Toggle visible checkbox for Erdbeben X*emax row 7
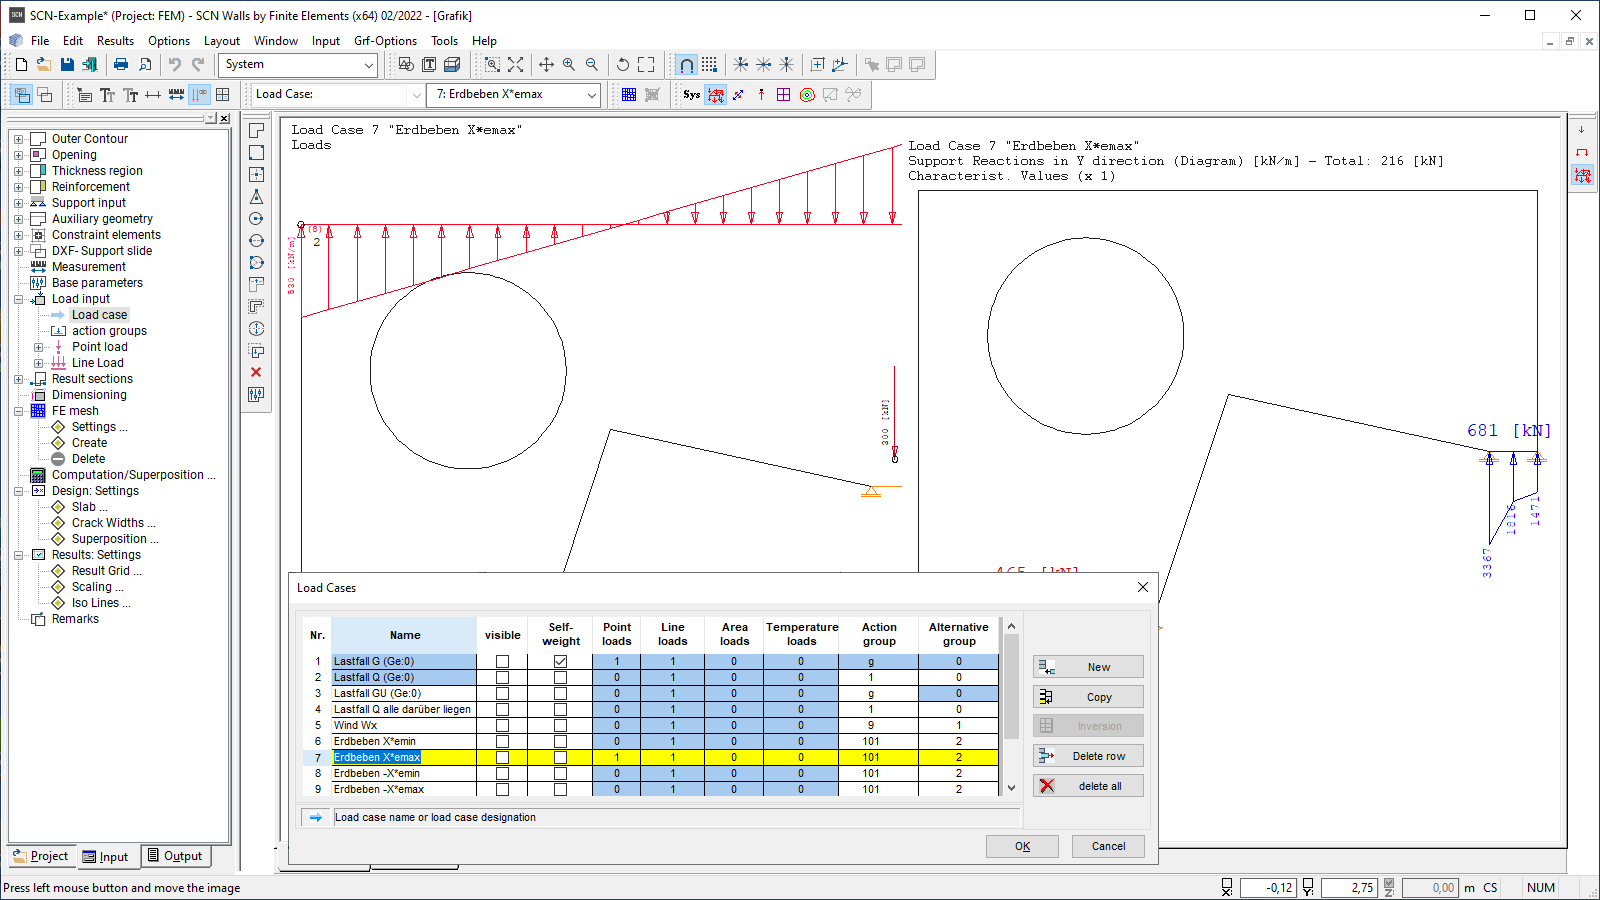The height and width of the screenshot is (900, 1600). point(503,757)
